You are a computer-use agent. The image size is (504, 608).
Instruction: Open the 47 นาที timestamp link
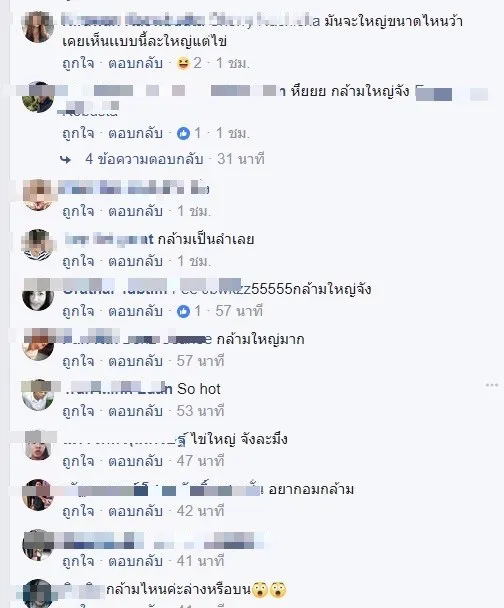[200, 461]
